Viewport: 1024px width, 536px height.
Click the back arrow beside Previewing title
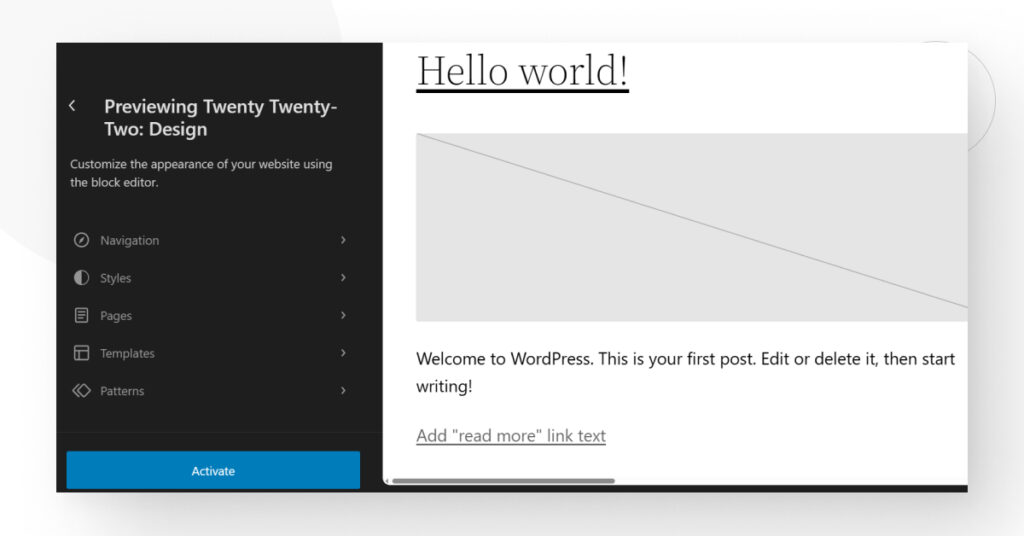point(72,106)
